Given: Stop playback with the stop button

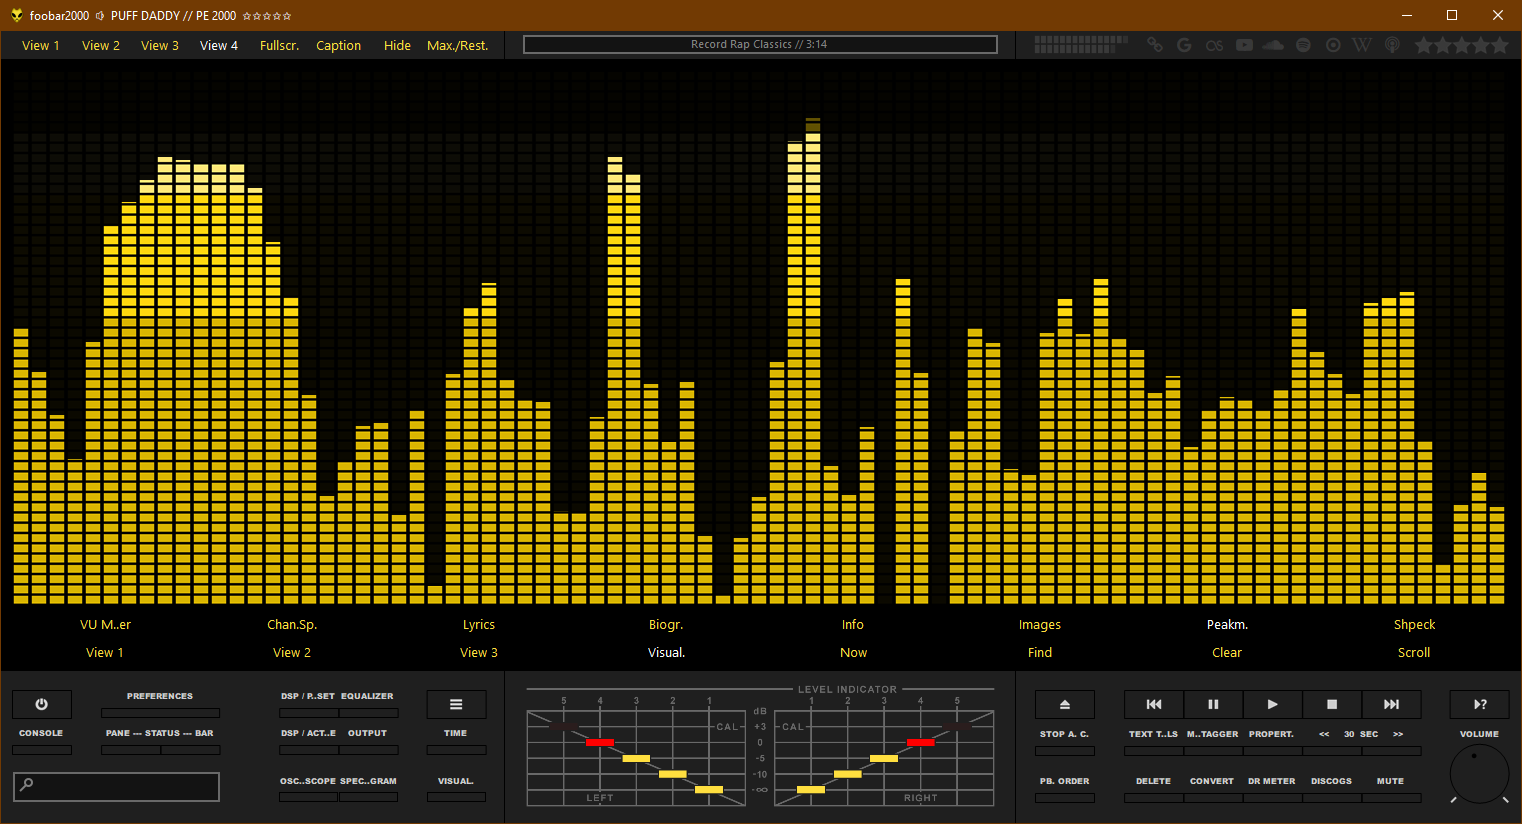Looking at the screenshot, I should coord(1331,704).
